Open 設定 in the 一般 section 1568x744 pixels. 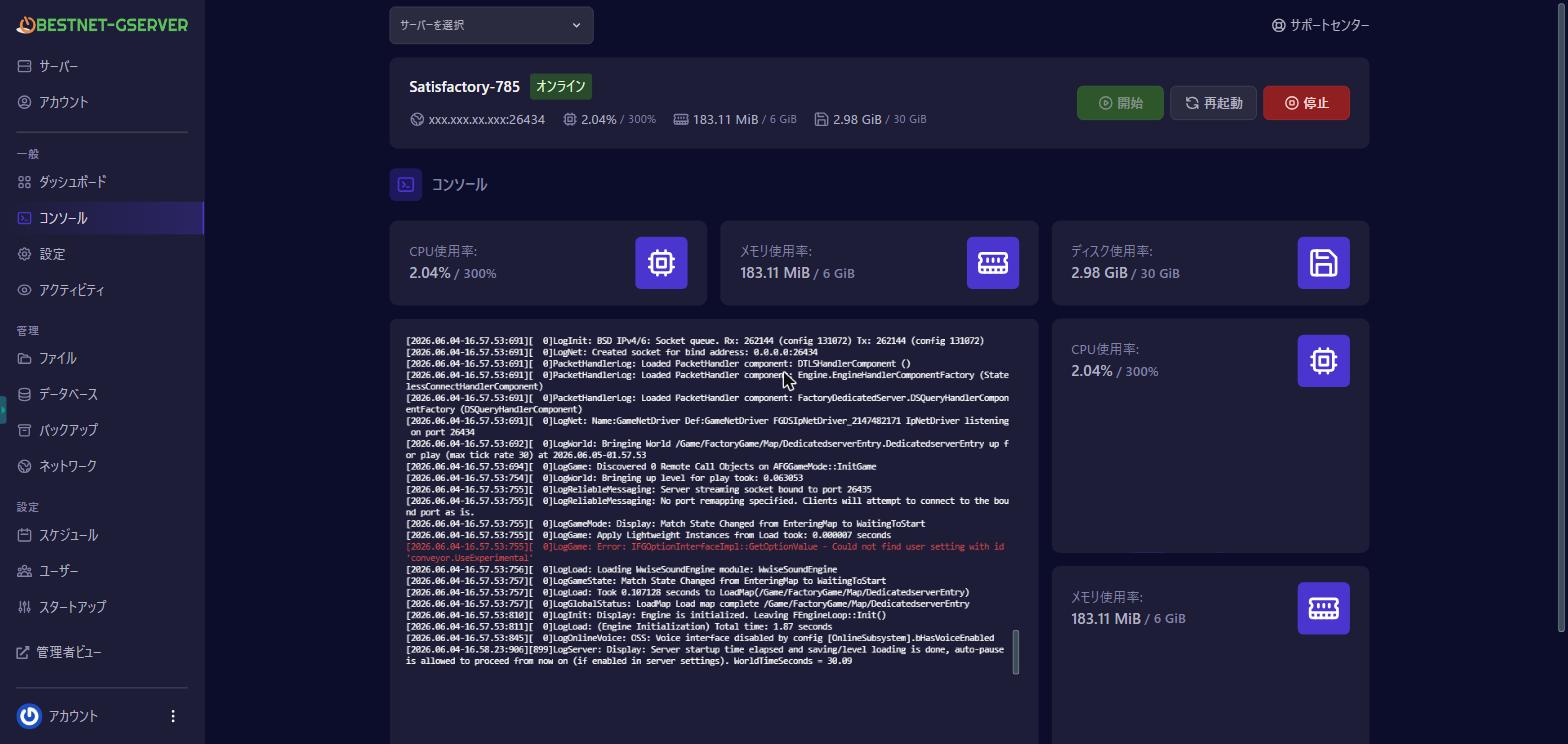click(102, 254)
